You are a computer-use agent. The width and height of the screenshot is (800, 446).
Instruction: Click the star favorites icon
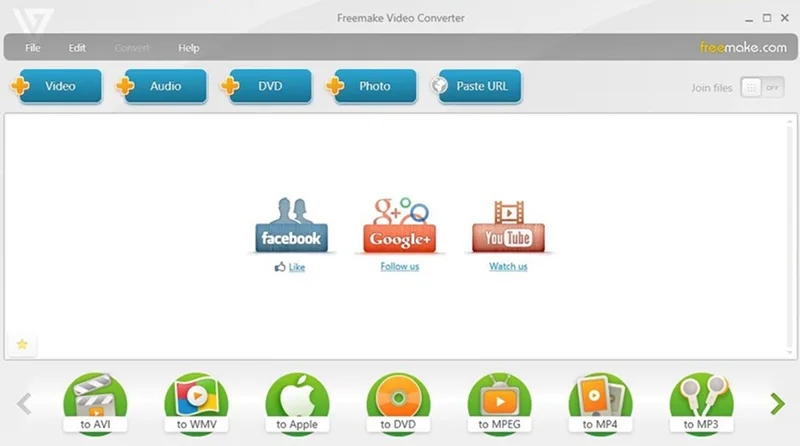(22, 344)
